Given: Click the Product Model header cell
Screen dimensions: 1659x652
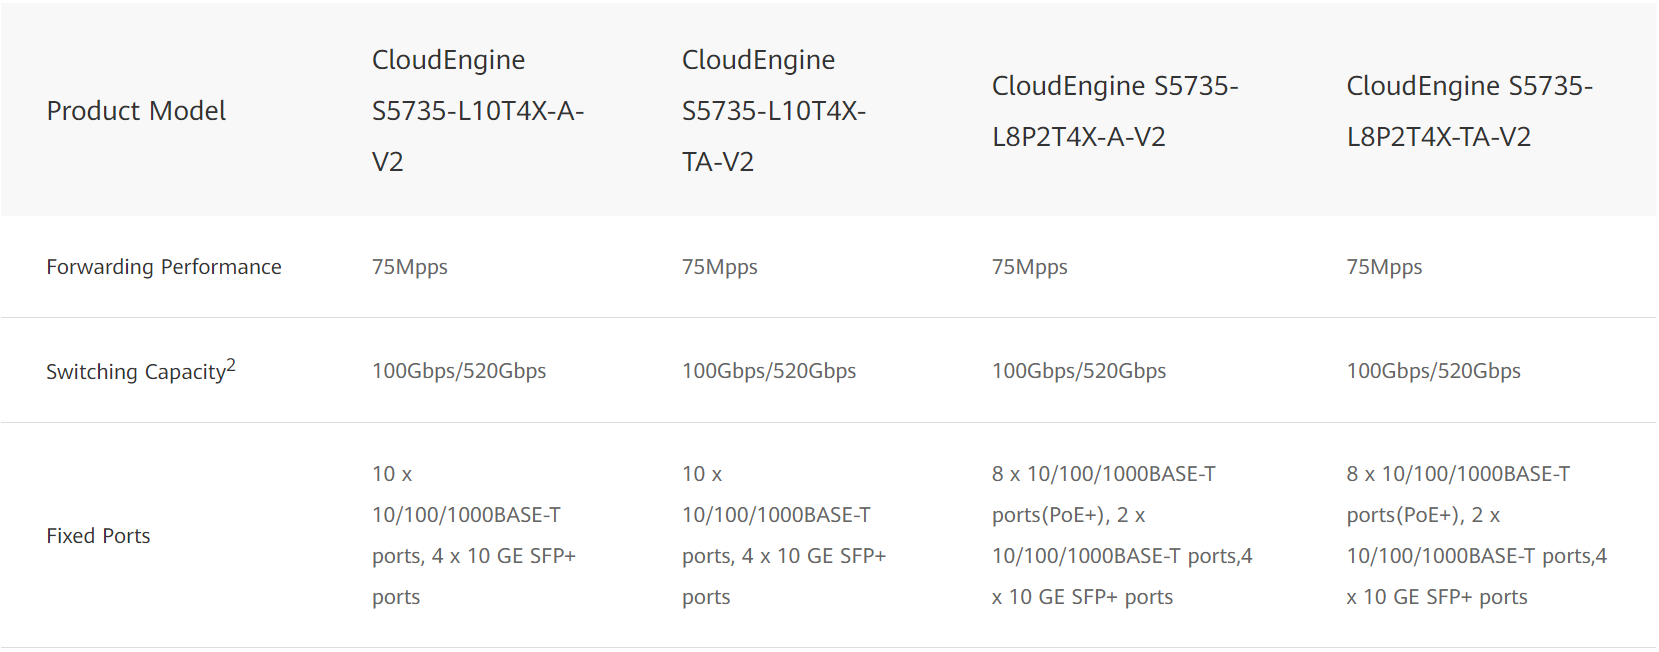Looking at the screenshot, I should pos(136,111).
